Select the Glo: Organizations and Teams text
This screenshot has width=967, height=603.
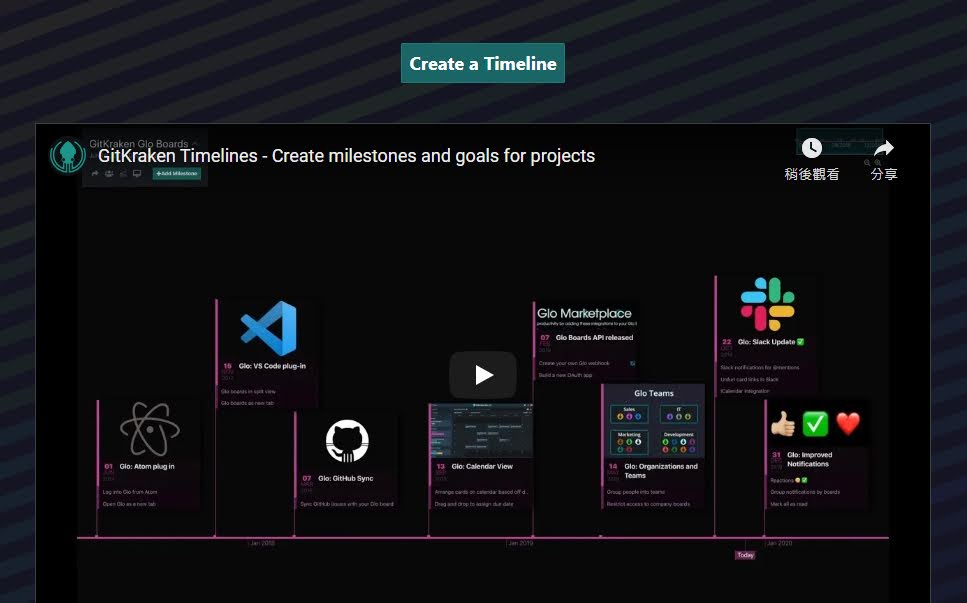660,471
